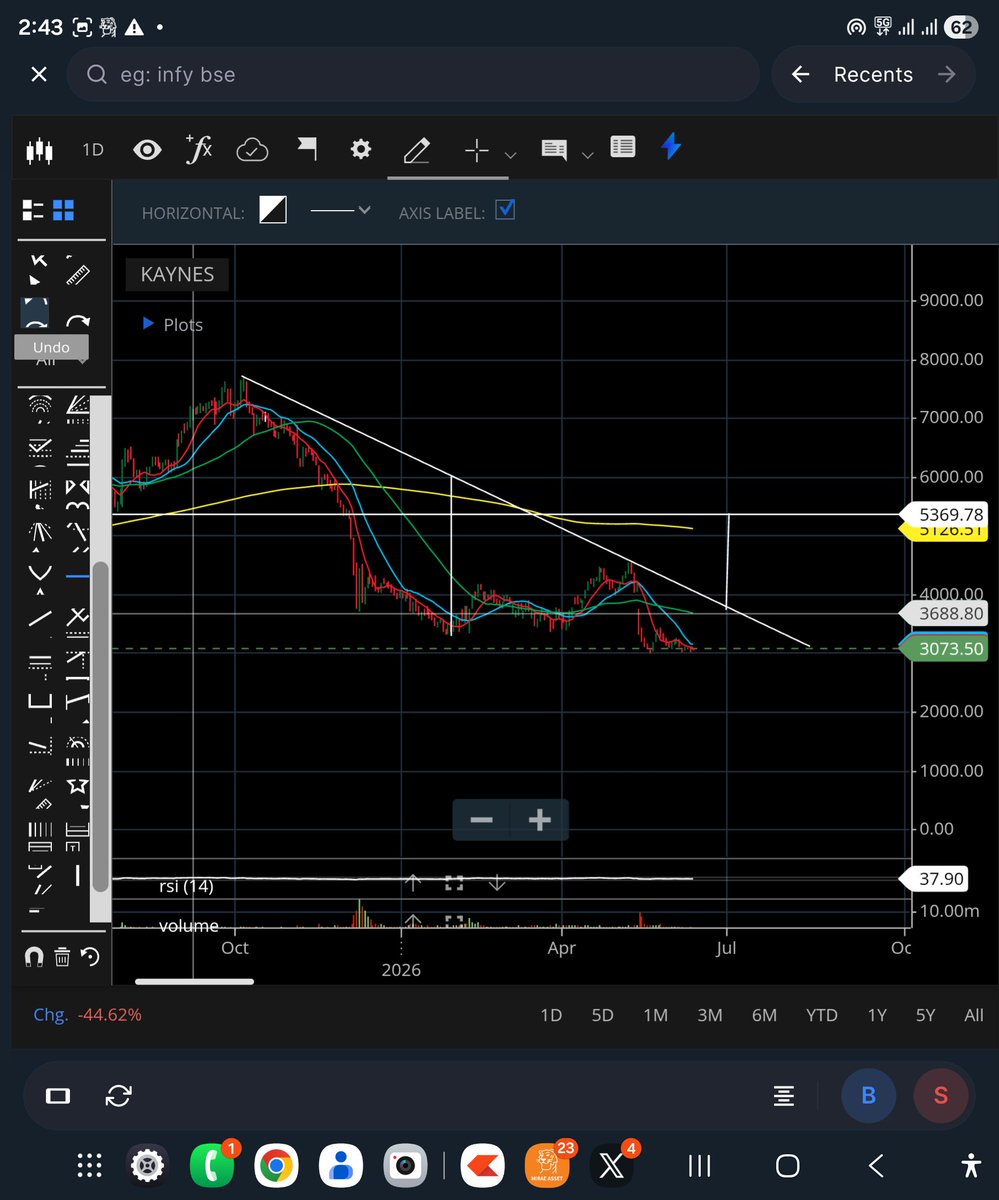Click the chart horizontal scrollbar thumb
Image resolution: width=999 pixels, height=1200 pixels.
pos(194,981)
